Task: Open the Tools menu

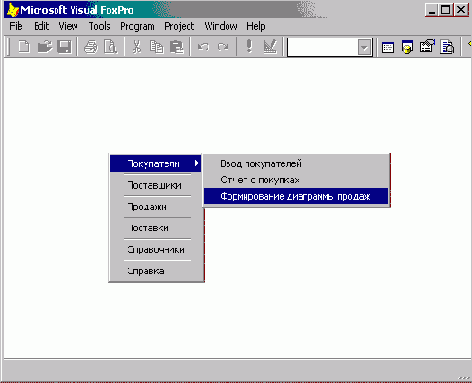Action: [99, 26]
